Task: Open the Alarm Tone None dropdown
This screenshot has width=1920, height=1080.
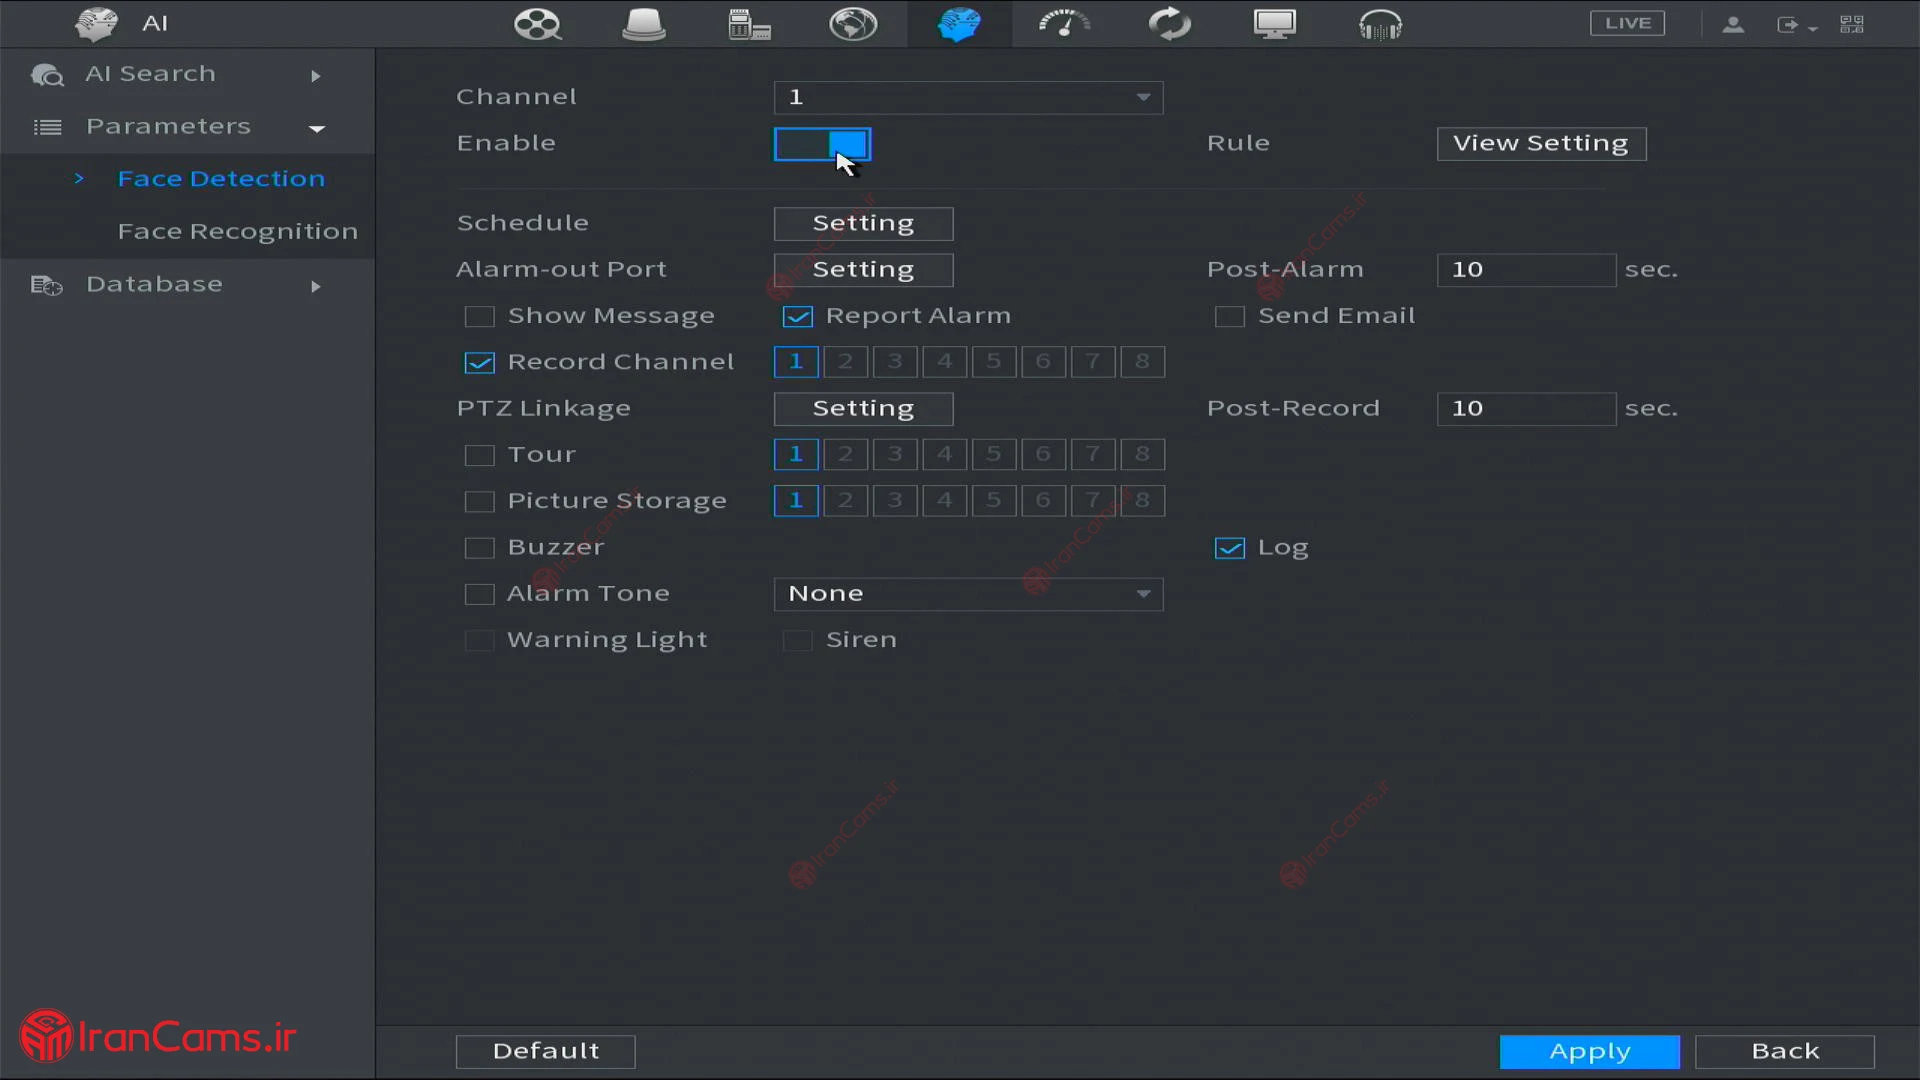Action: pos(968,594)
